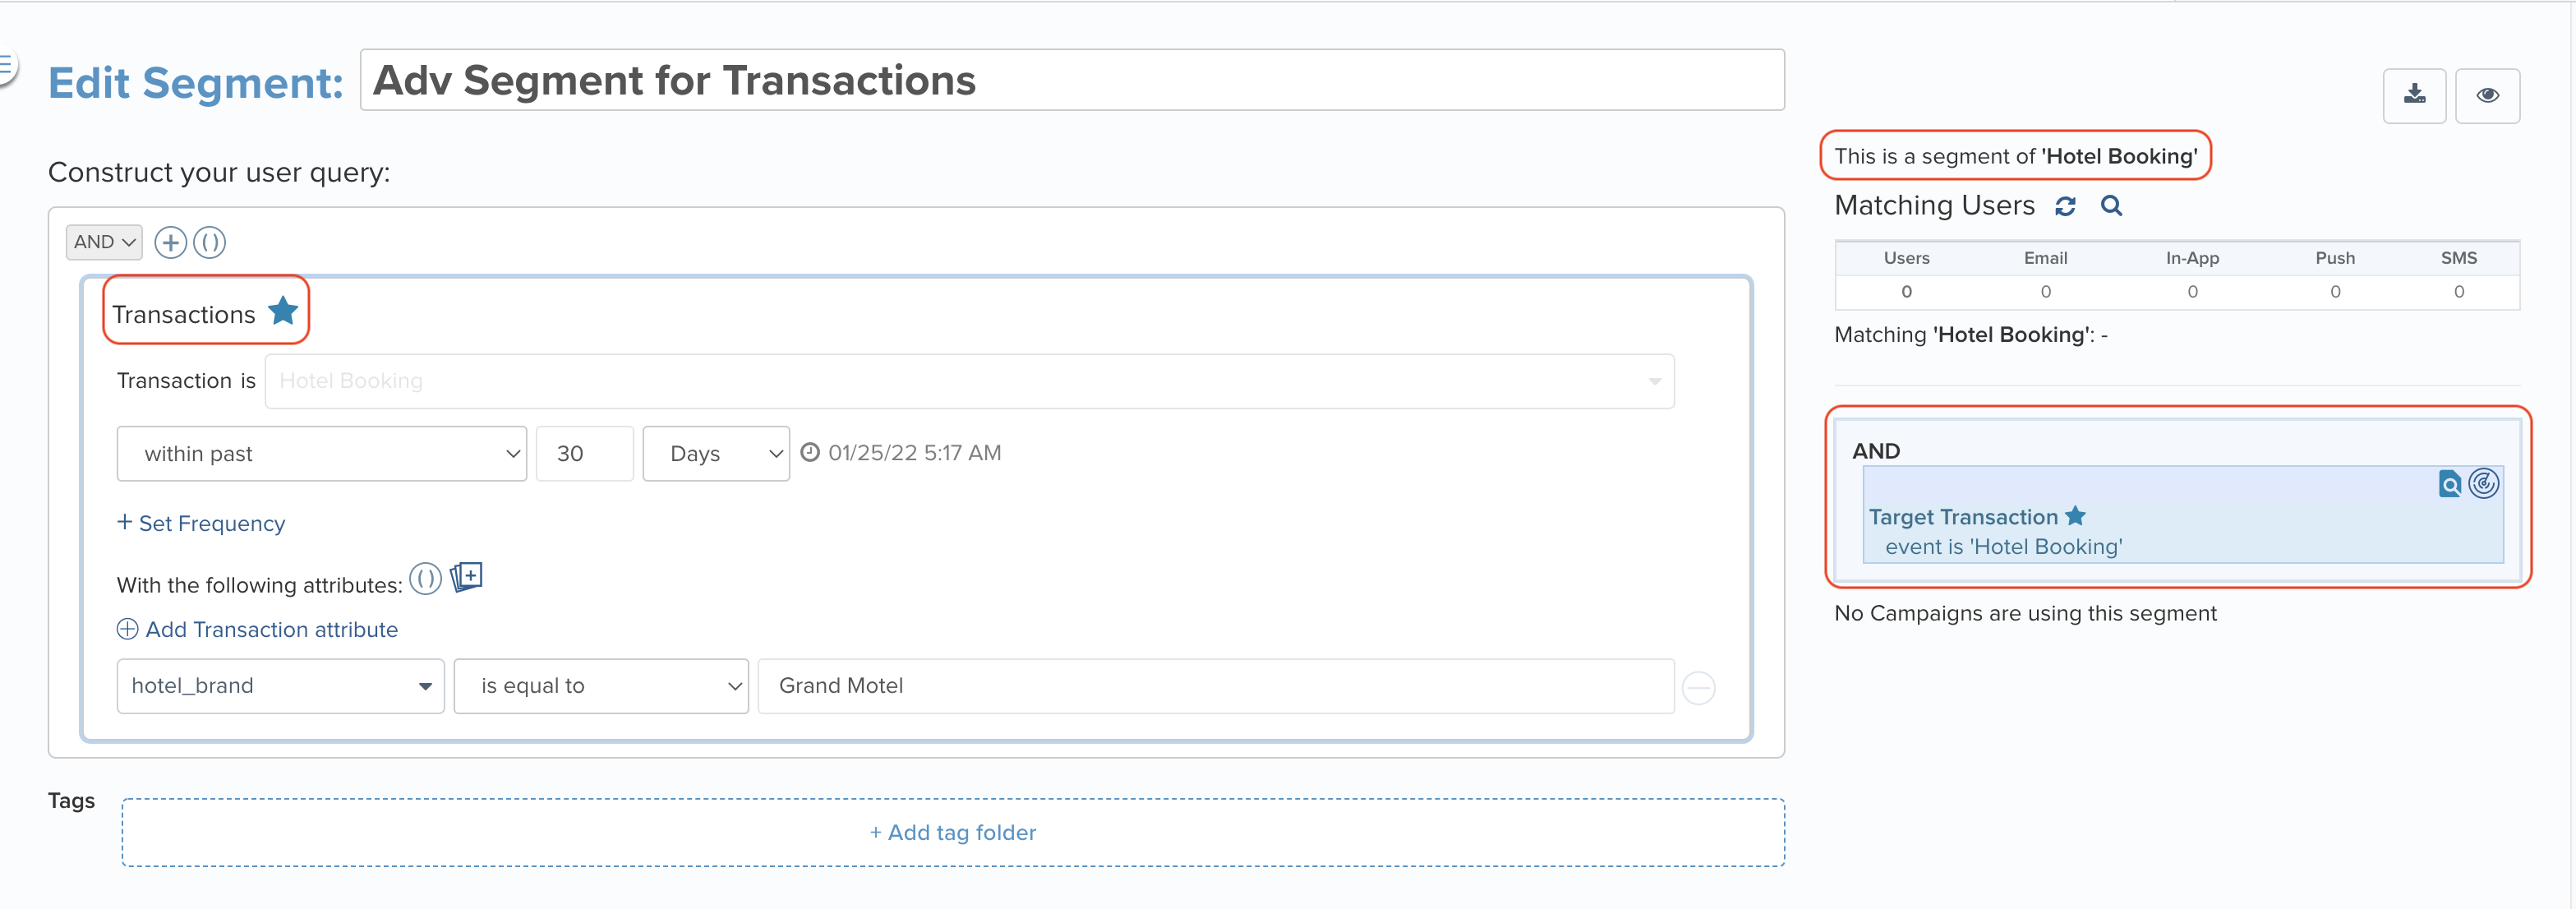The width and height of the screenshot is (2576, 909).
Task: Click the attributes parentheses group icon
Action: click(x=425, y=579)
